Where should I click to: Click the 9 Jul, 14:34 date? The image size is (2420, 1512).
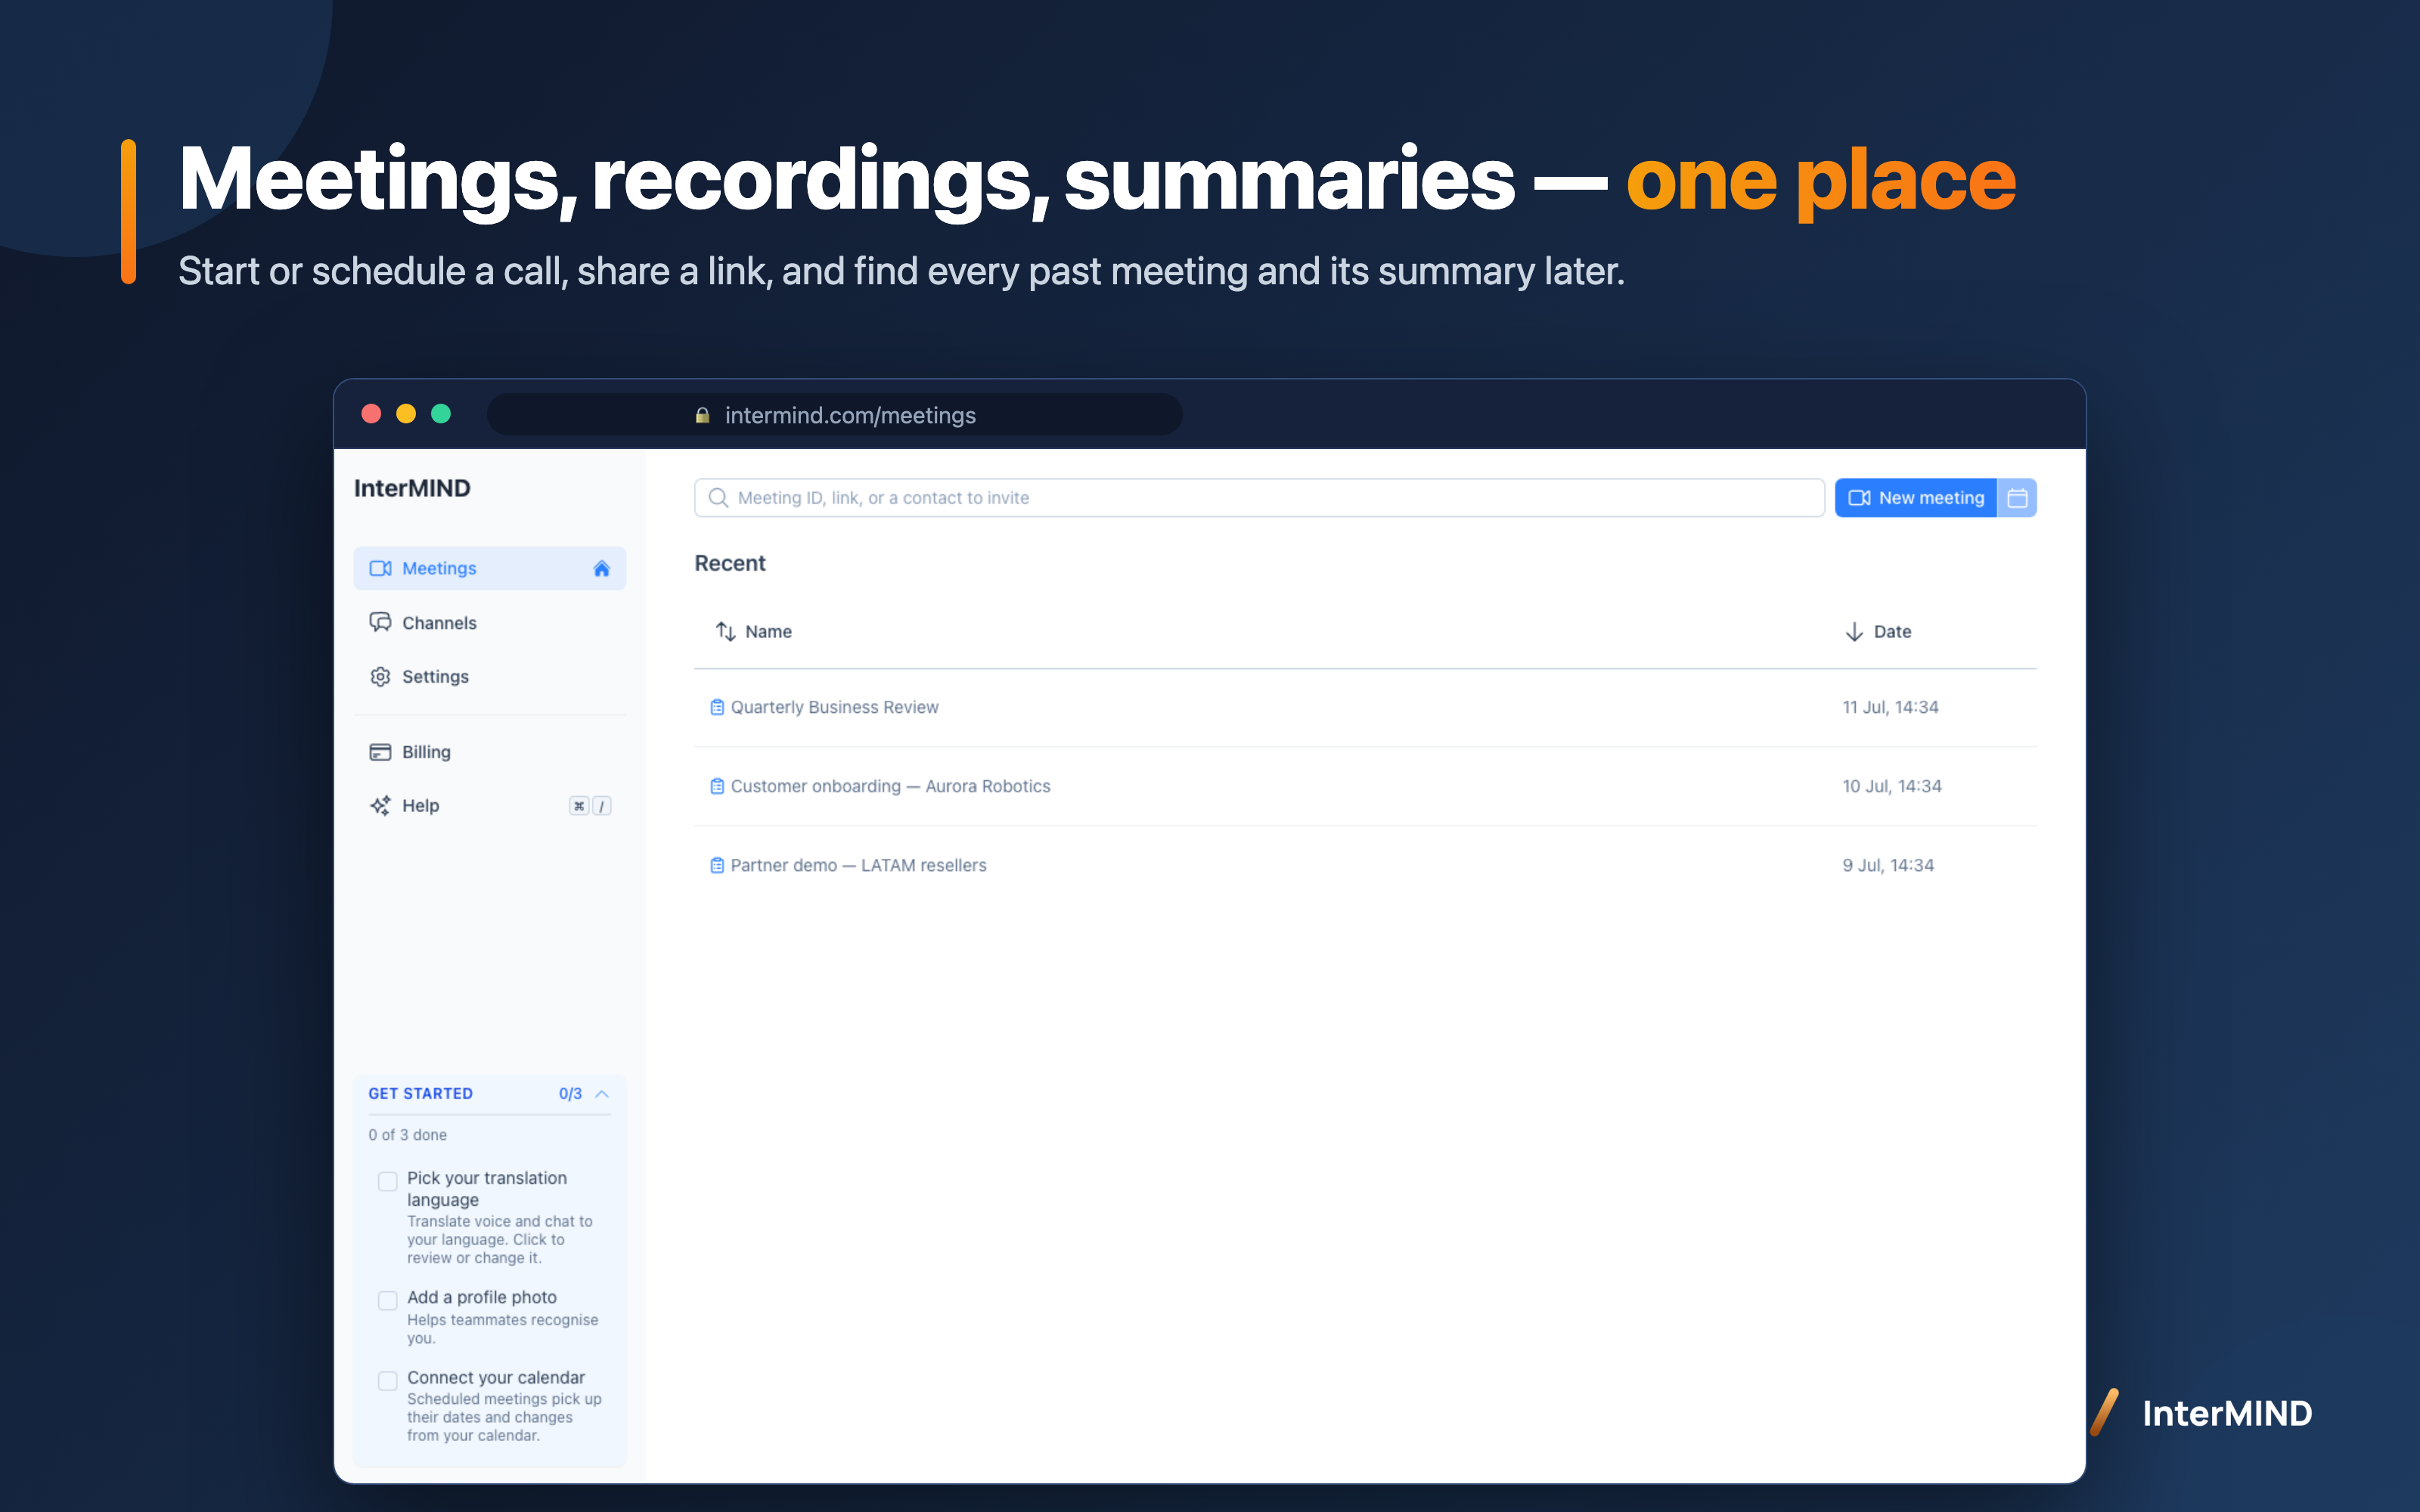1888,865
